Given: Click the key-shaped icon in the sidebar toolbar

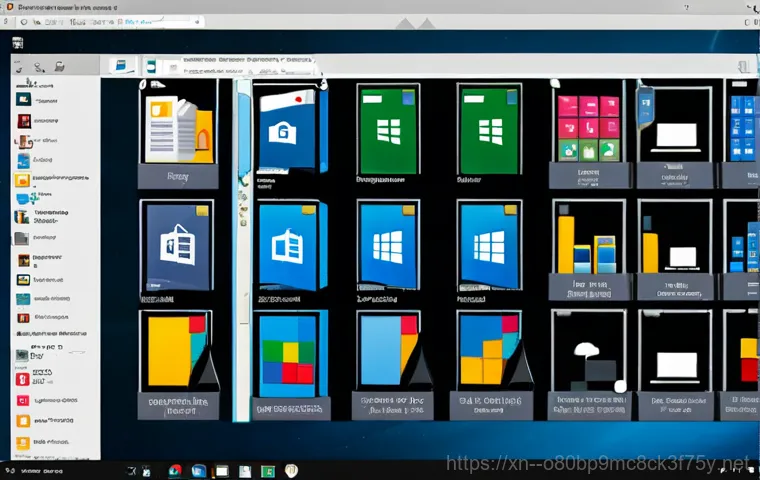Looking at the screenshot, I should (39, 66).
